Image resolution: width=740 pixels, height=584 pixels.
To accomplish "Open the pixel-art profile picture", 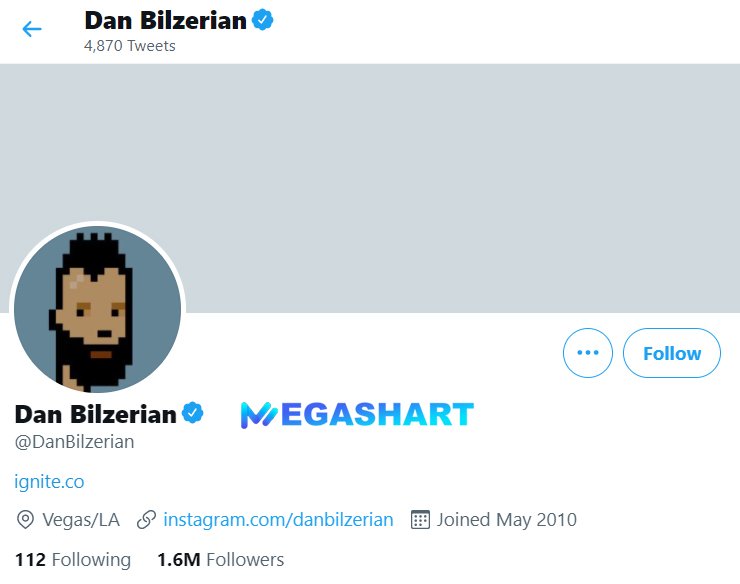I will [97, 308].
